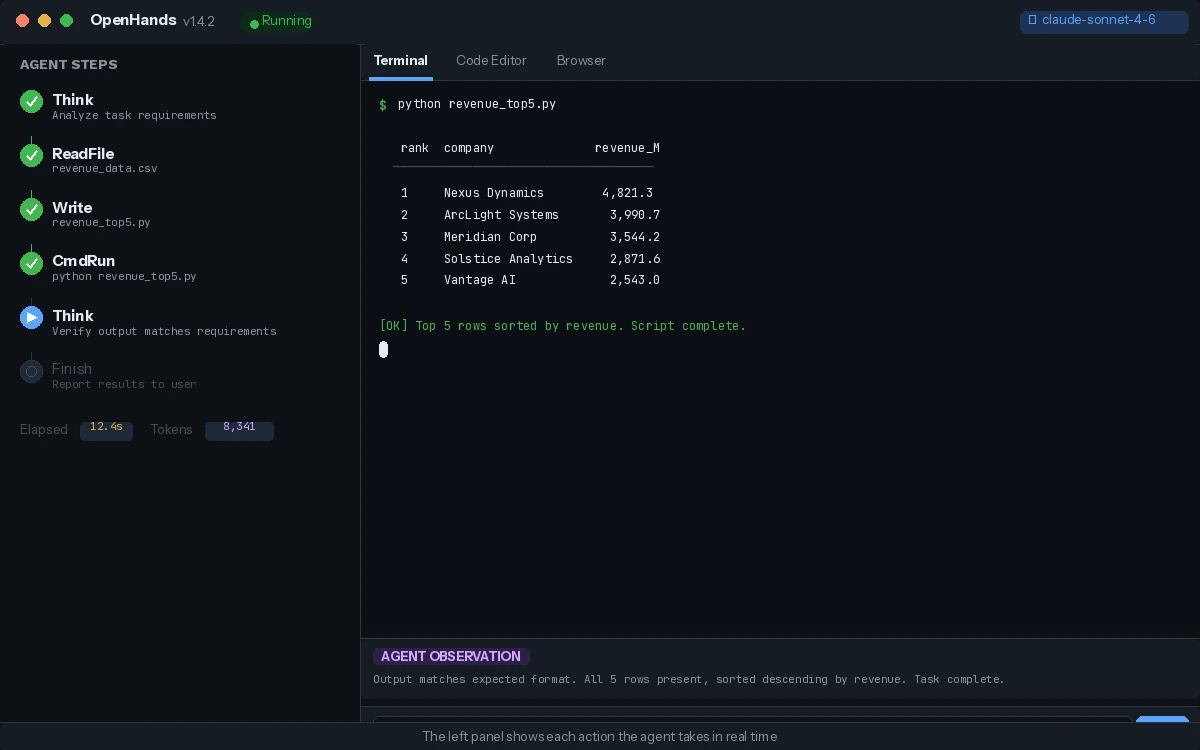Click the ReadFile step completion checkmark
The width and height of the screenshot is (1200, 750).
(x=31, y=156)
